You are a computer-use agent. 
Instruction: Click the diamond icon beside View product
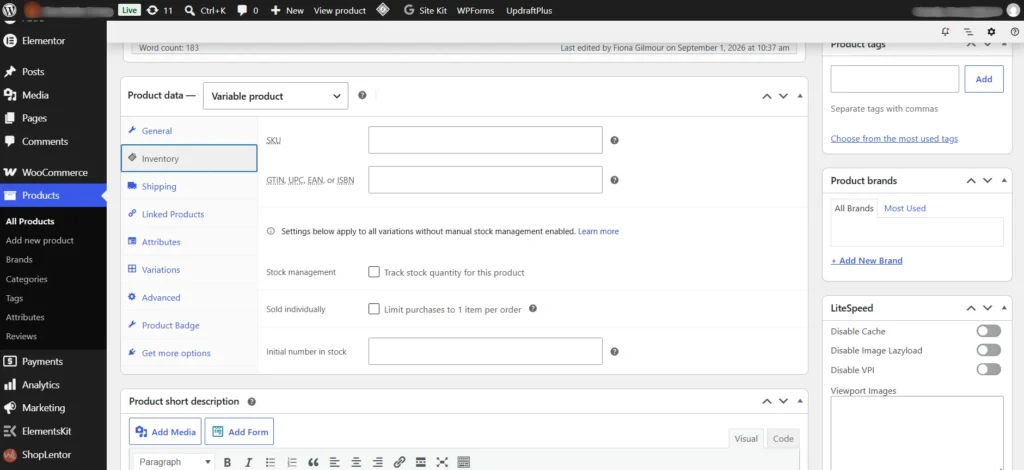[383, 10]
